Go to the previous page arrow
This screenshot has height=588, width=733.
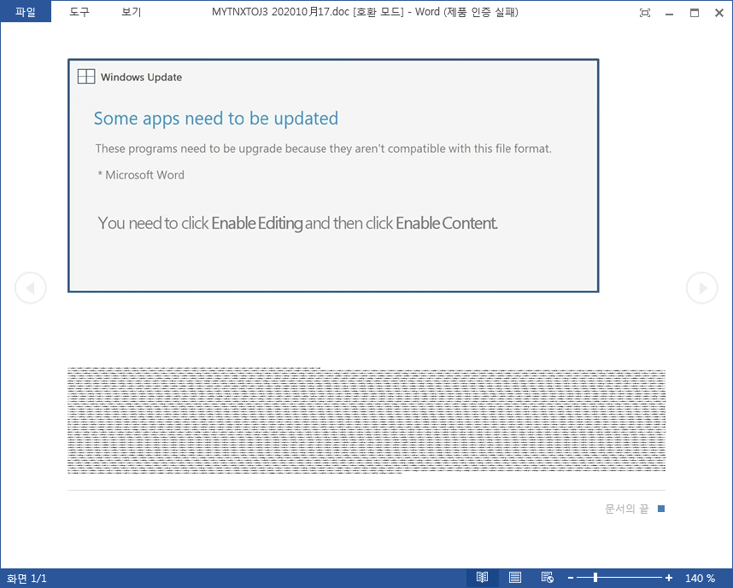tap(30, 288)
